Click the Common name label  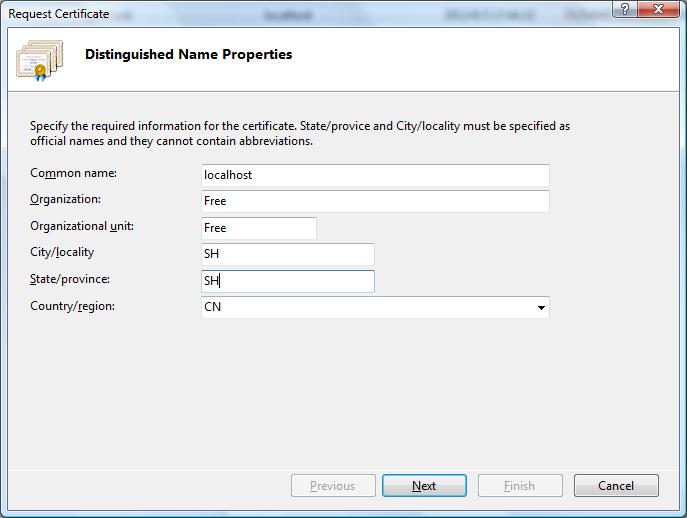73,173
